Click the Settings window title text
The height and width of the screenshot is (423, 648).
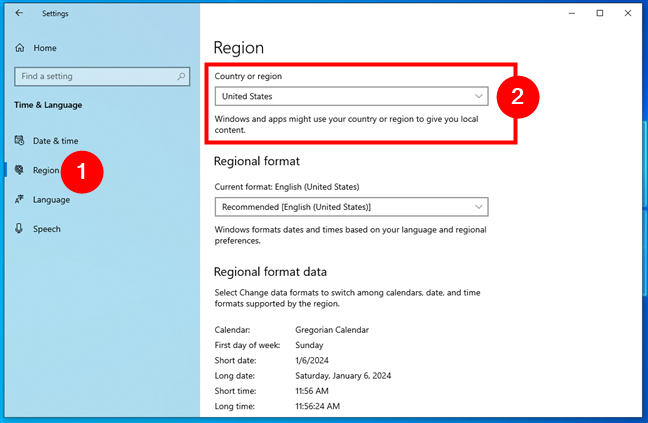pos(55,14)
